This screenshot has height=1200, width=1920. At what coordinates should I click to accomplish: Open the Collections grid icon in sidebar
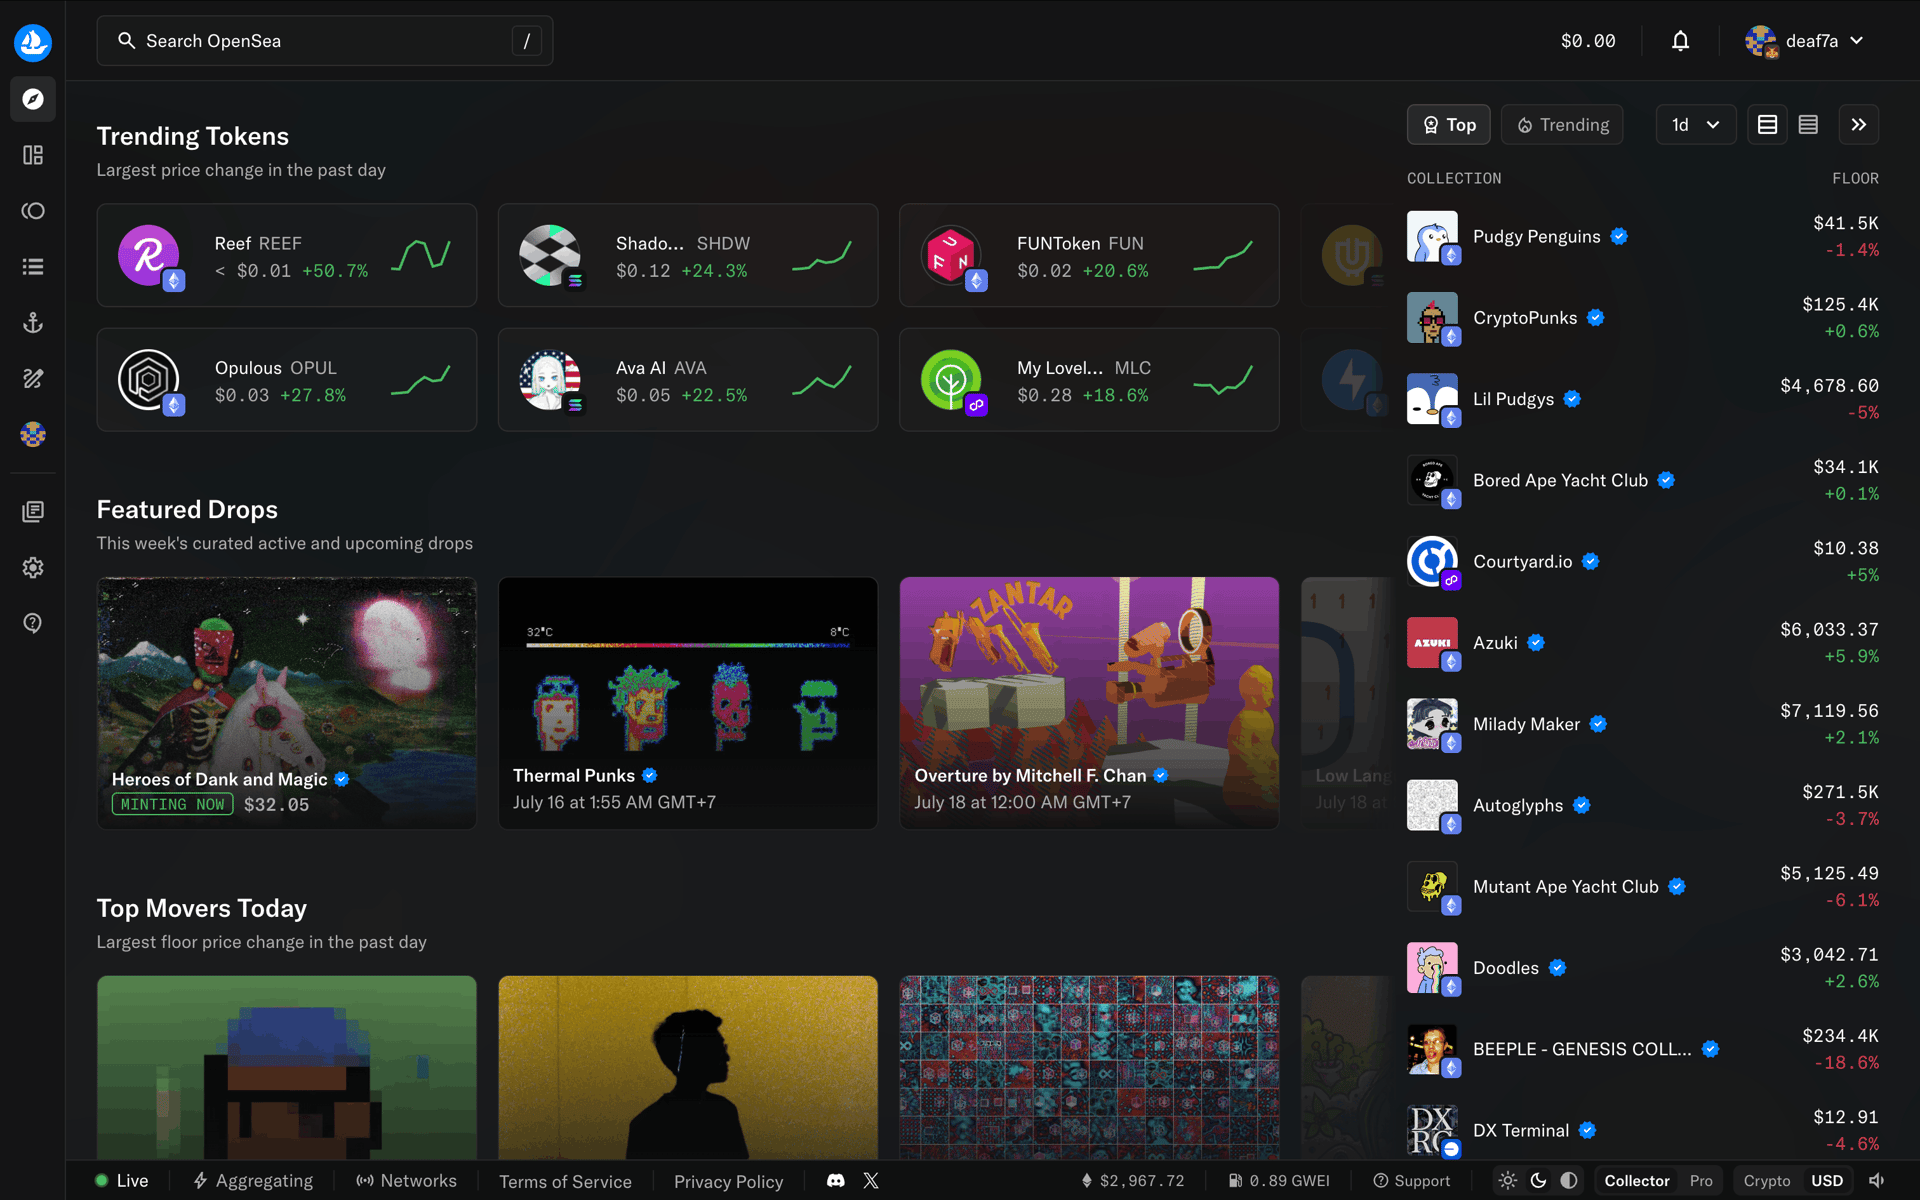(33, 155)
